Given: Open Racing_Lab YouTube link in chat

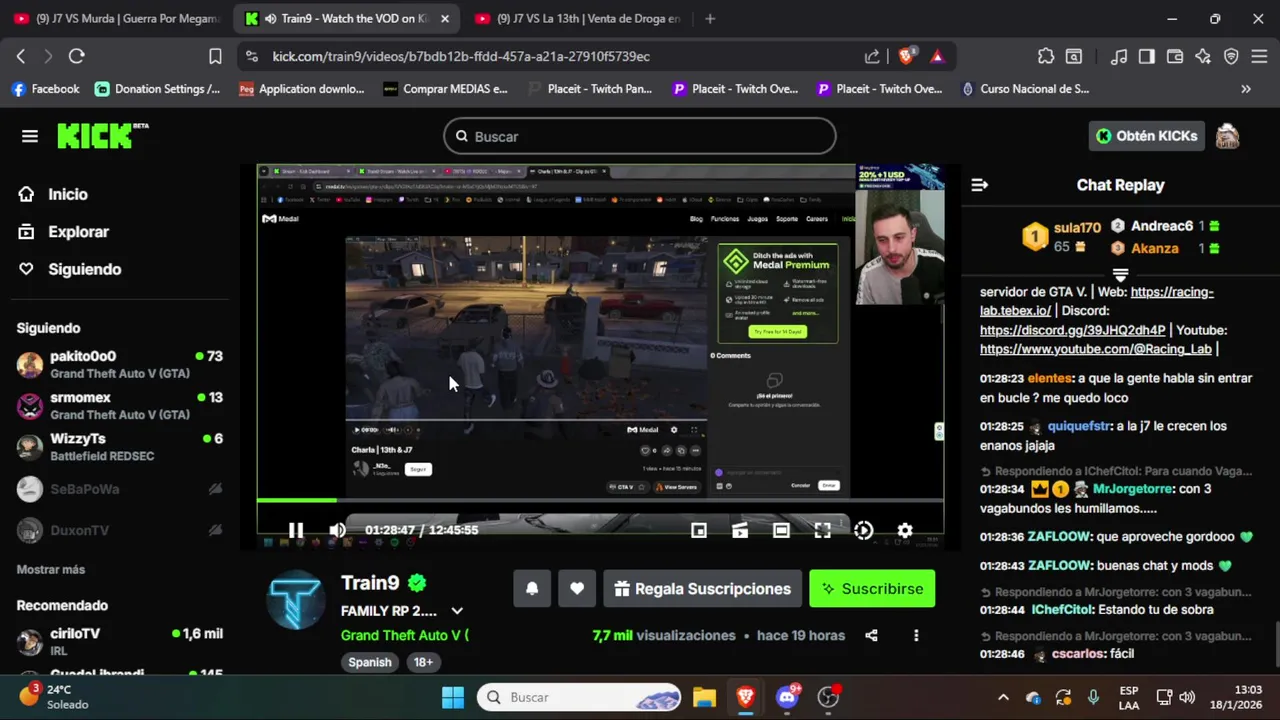Looking at the screenshot, I should coord(1095,349).
